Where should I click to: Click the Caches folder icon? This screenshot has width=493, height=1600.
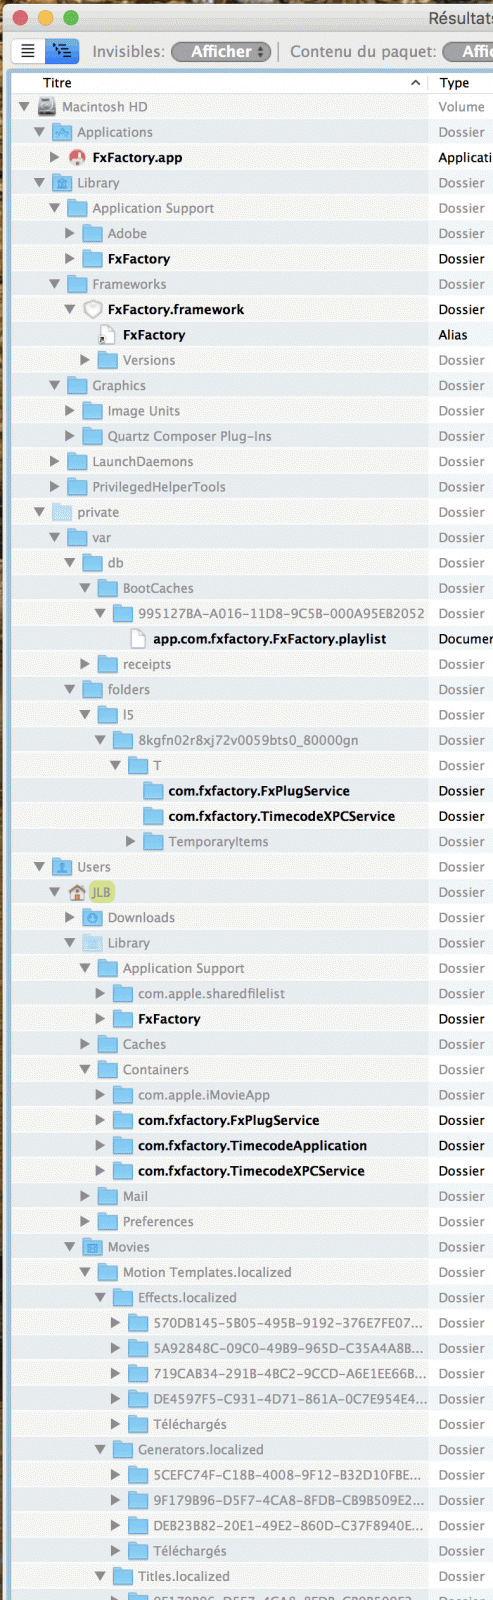pyautogui.click(x=107, y=1044)
